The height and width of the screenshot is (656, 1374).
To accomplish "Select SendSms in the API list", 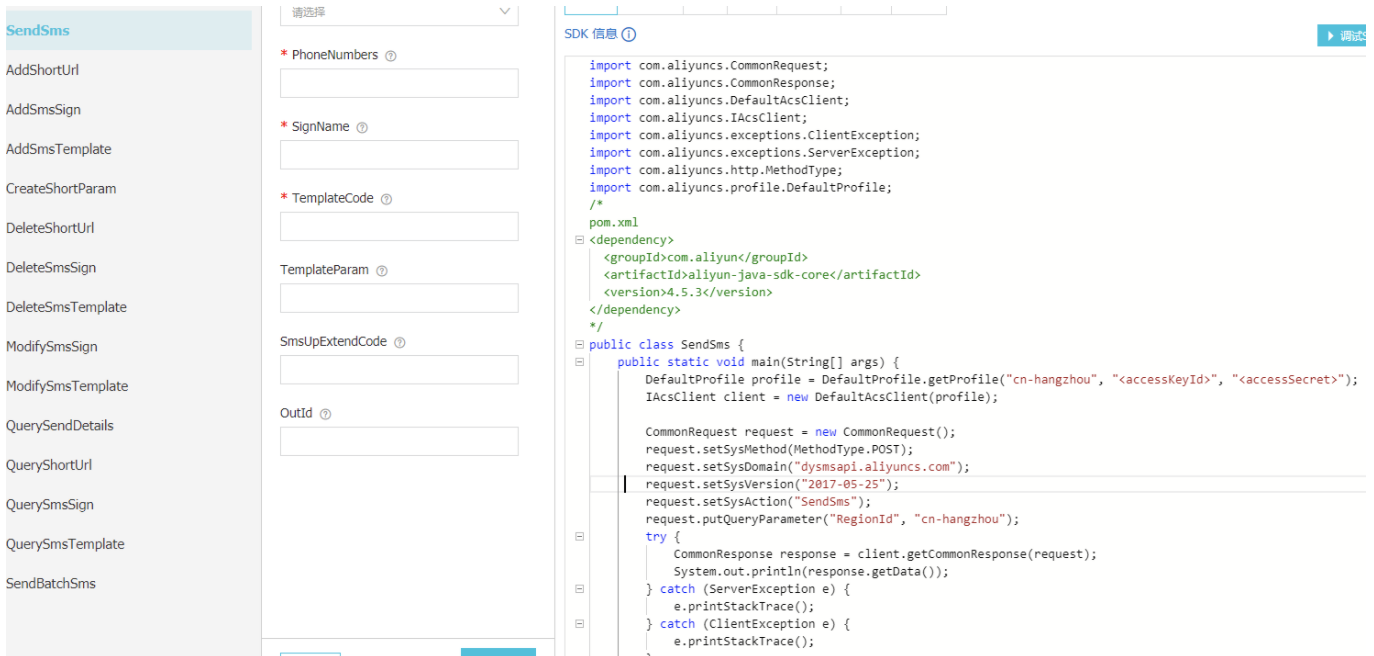I will (x=38, y=30).
